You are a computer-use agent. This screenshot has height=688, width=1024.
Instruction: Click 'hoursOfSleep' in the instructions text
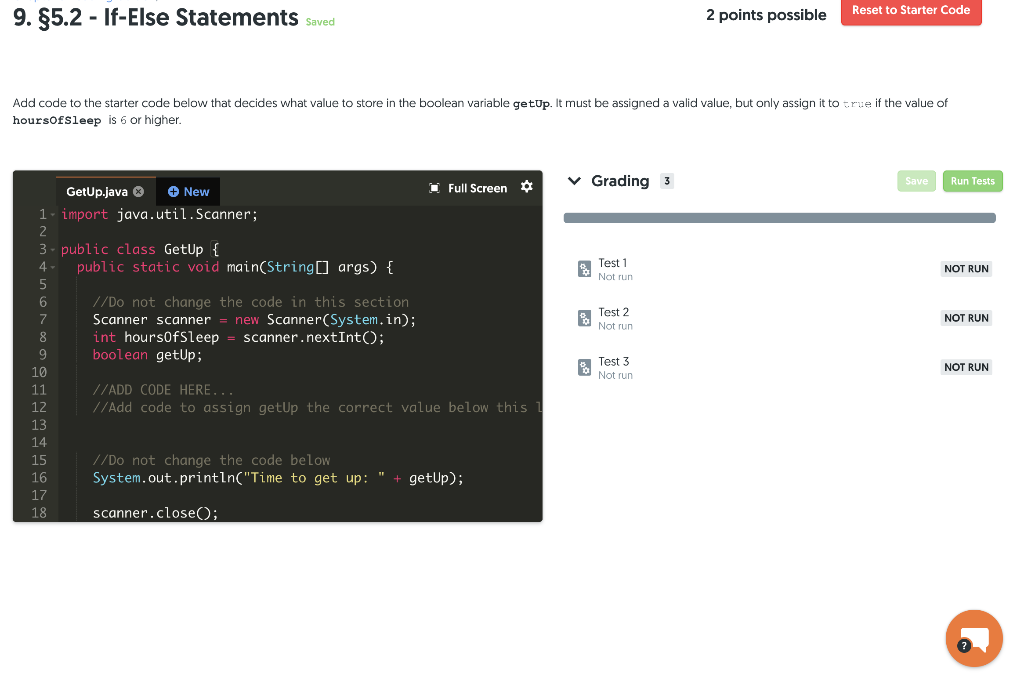coord(57,121)
